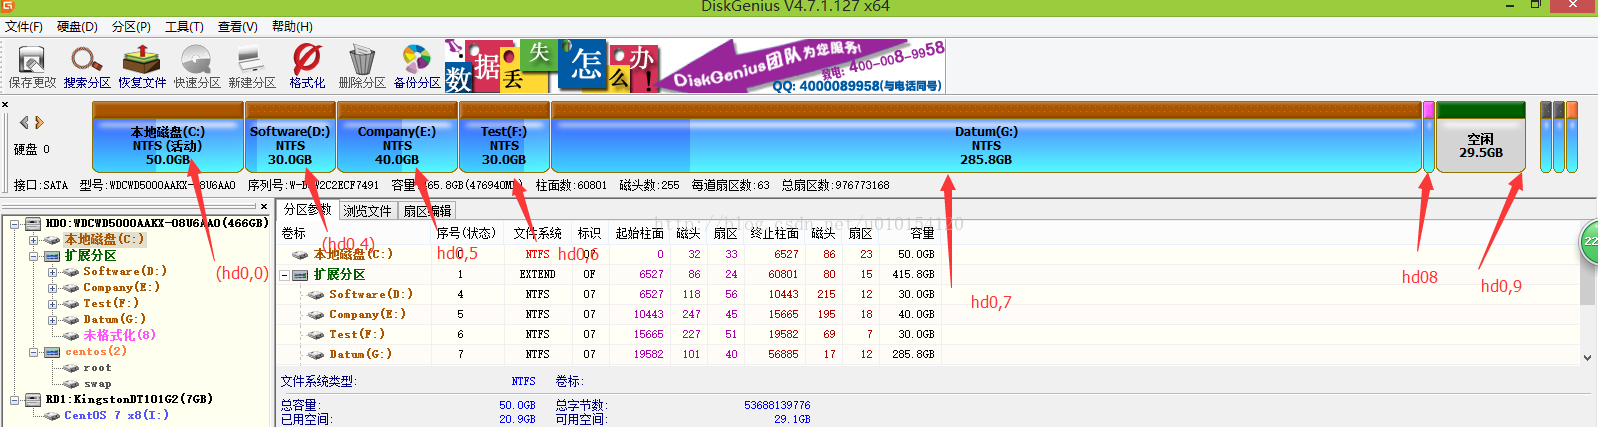The height and width of the screenshot is (427, 1598).
Task: Open the 查看(V) menu
Action: coord(238,27)
